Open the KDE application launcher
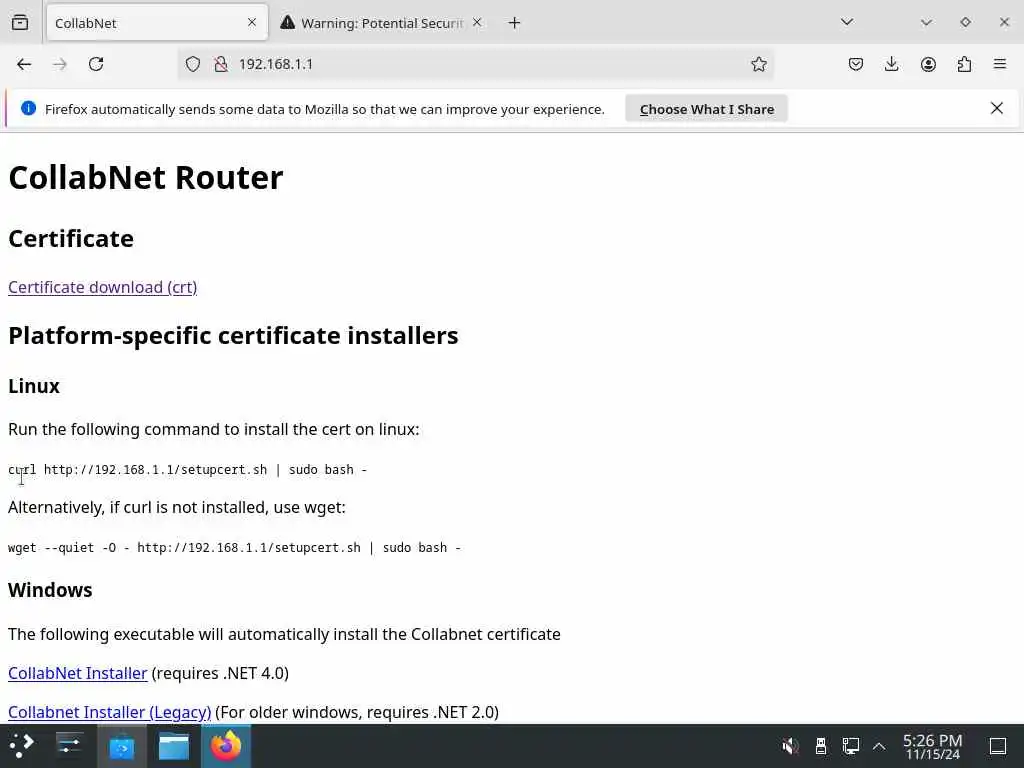This screenshot has width=1024, height=768. tap(22, 746)
